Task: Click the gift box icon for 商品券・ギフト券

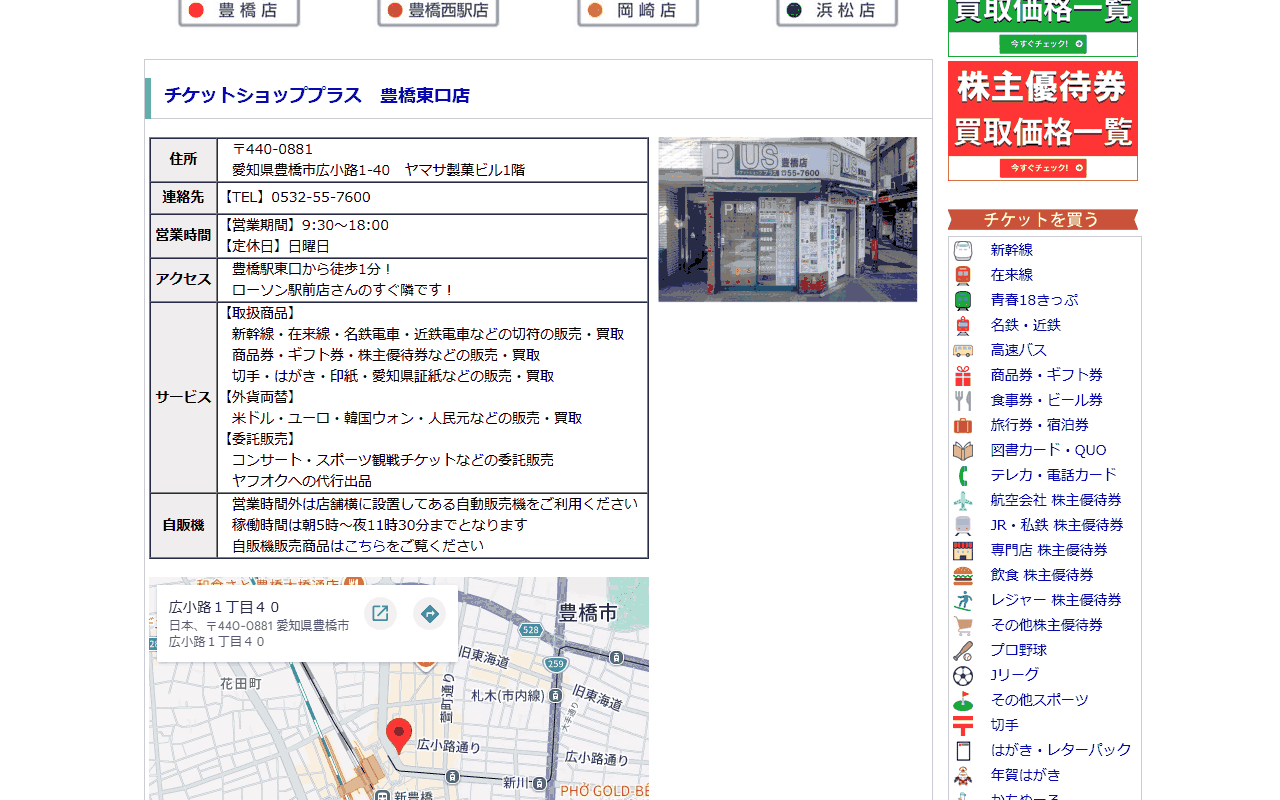Action: coord(963,375)
